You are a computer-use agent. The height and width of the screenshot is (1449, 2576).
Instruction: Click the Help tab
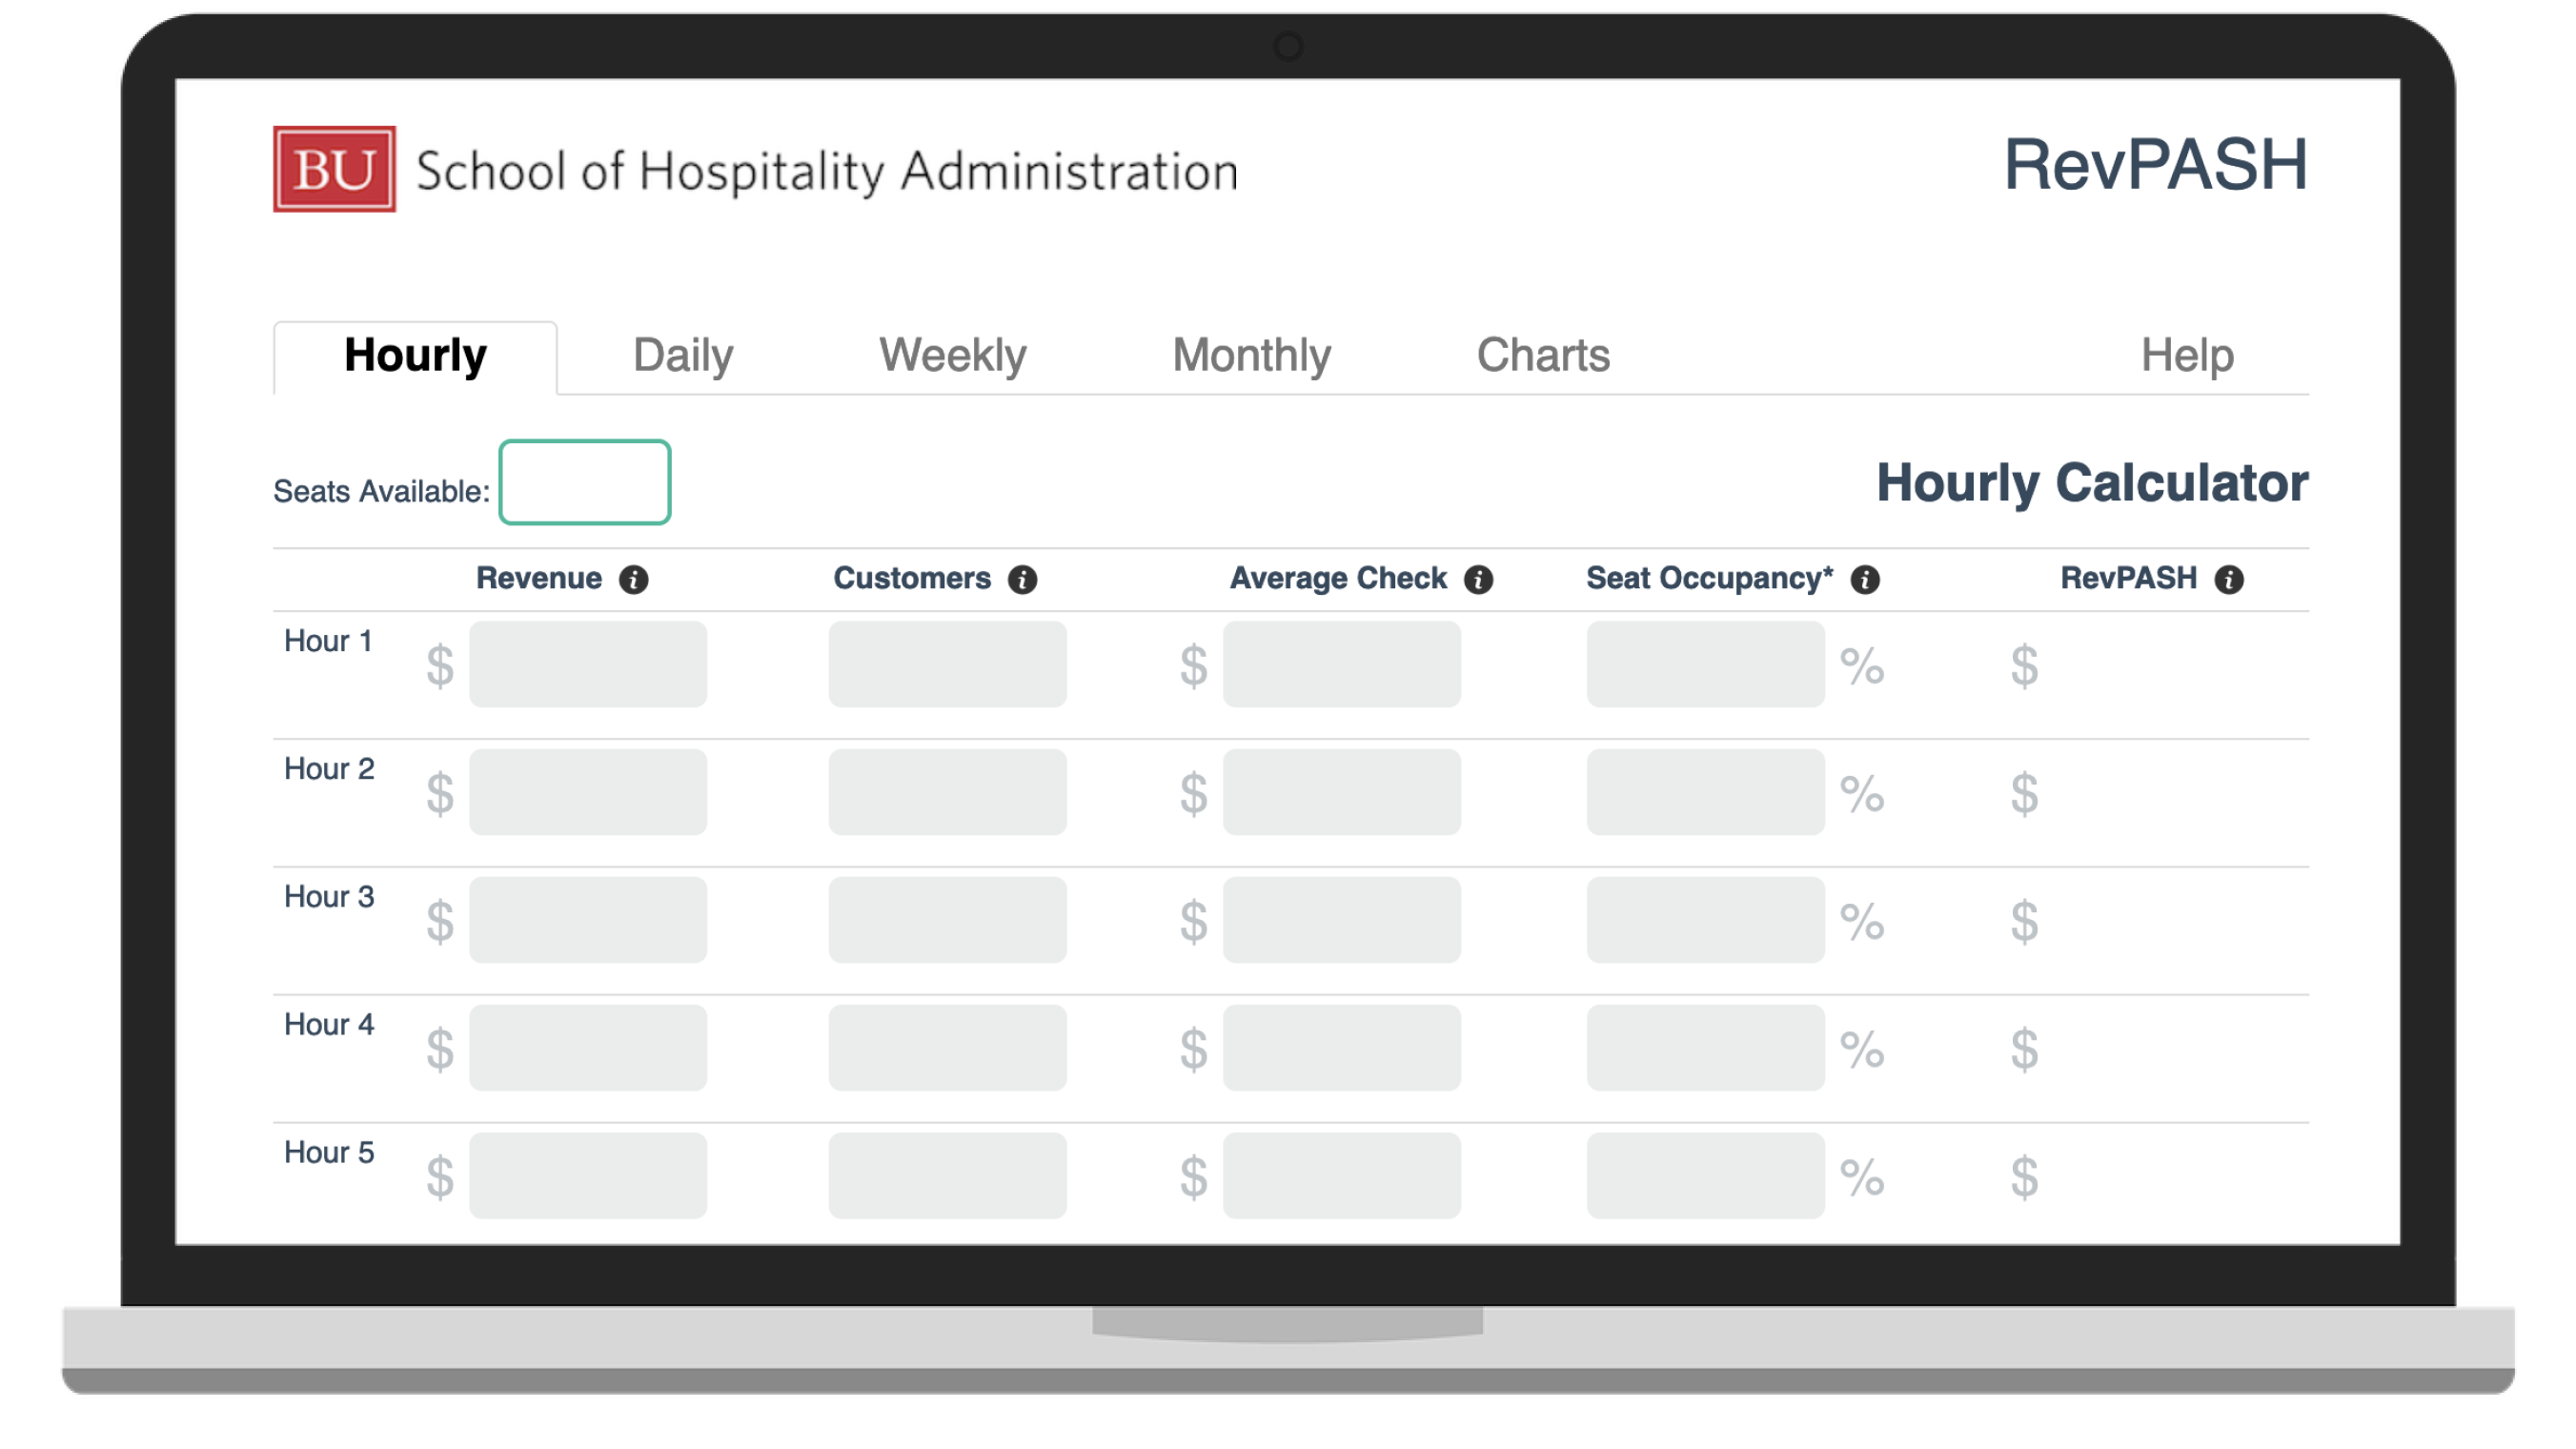tap(2187, 354)
